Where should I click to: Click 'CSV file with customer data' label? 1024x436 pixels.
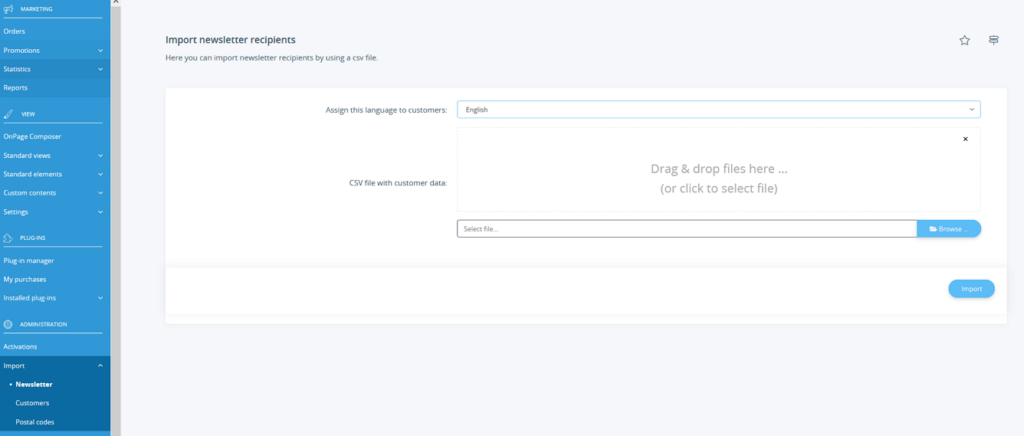(x=398, y=183)
